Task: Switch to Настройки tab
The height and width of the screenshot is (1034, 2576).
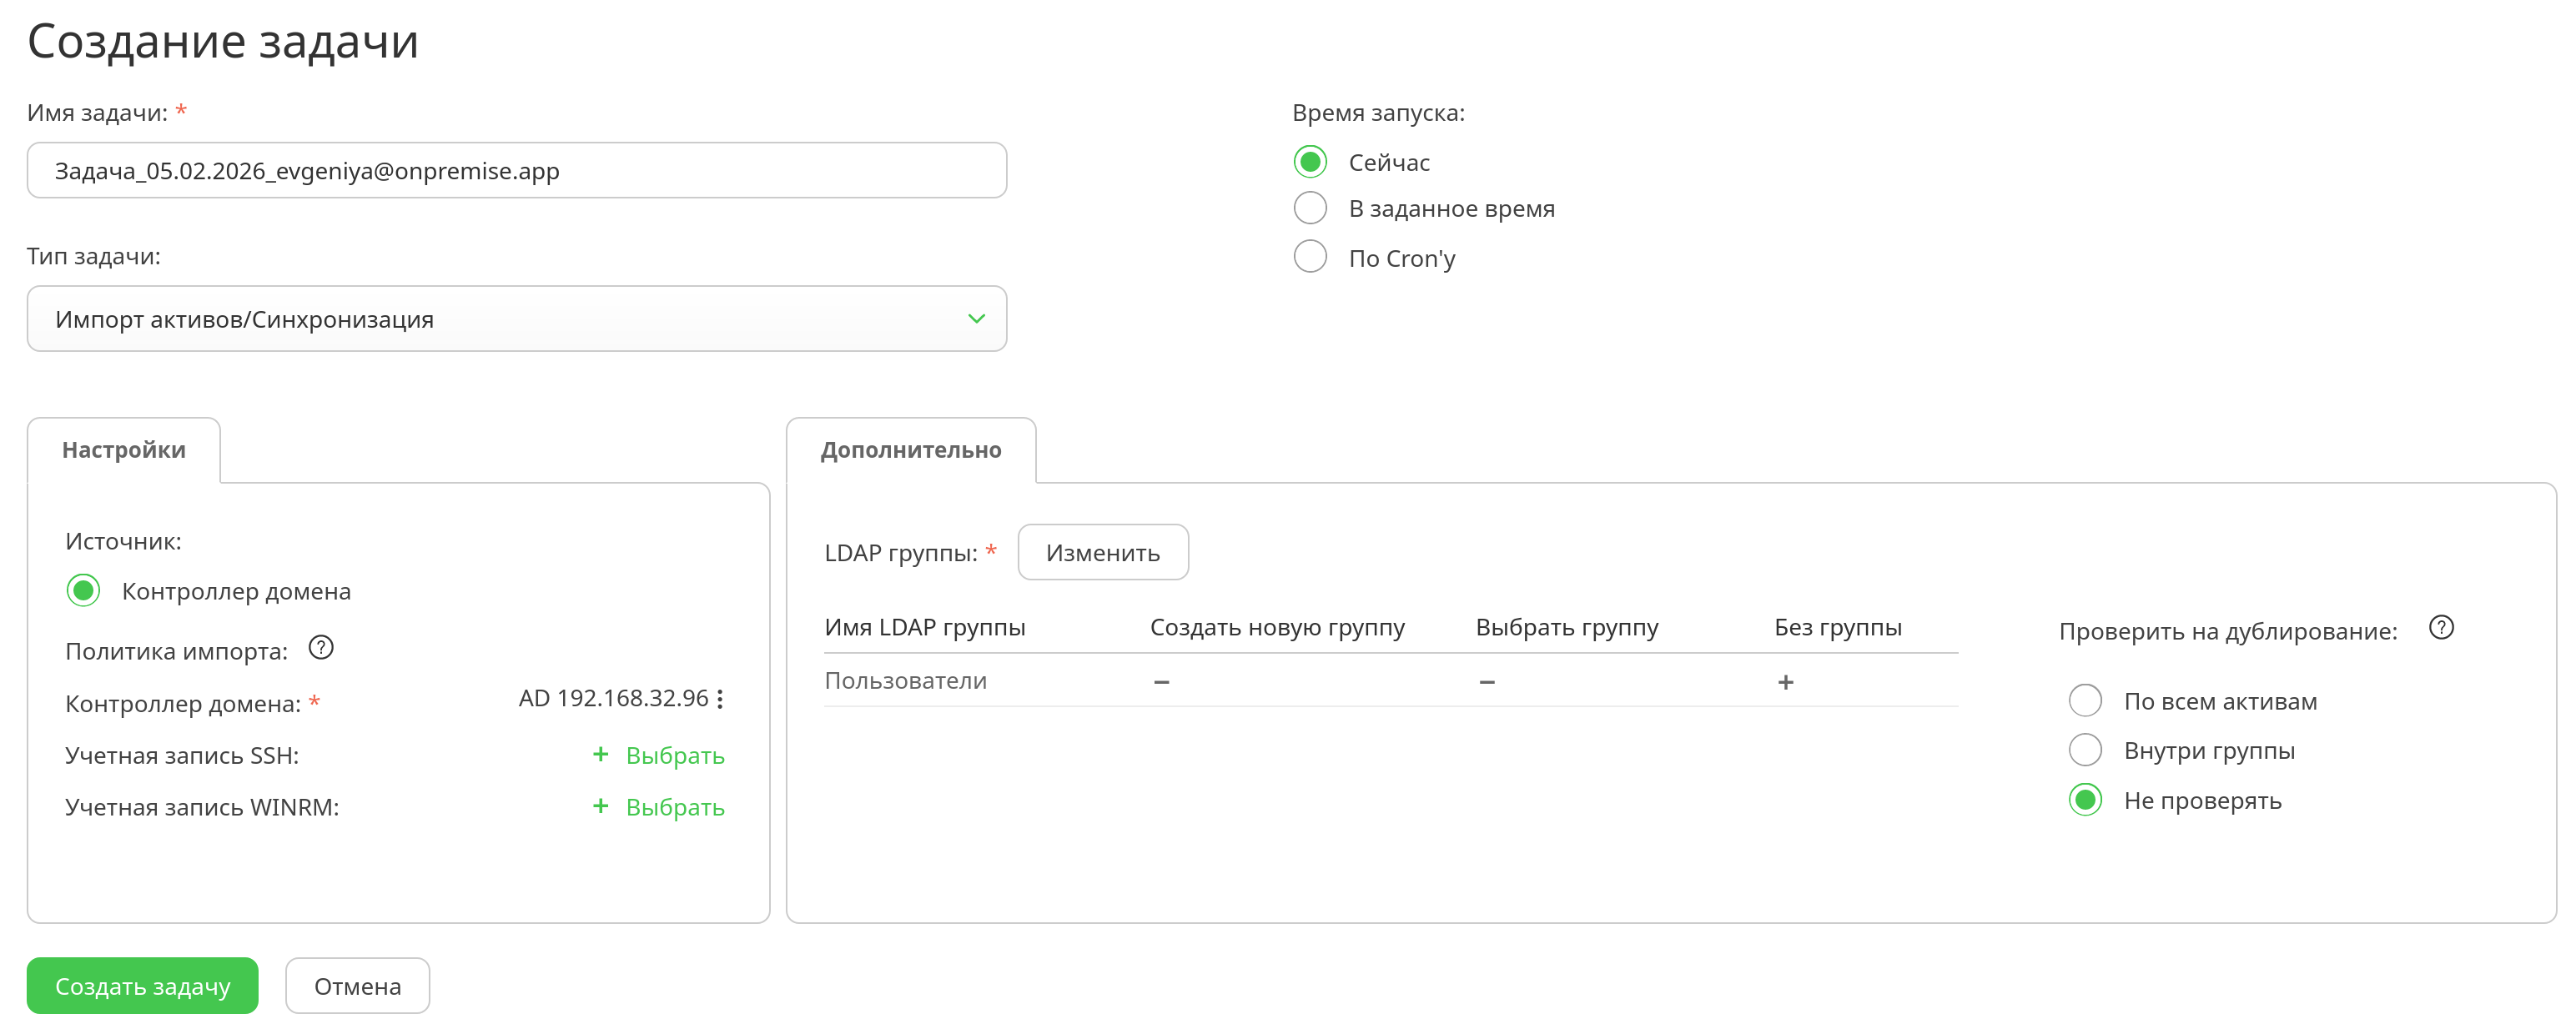Action: 124,450
